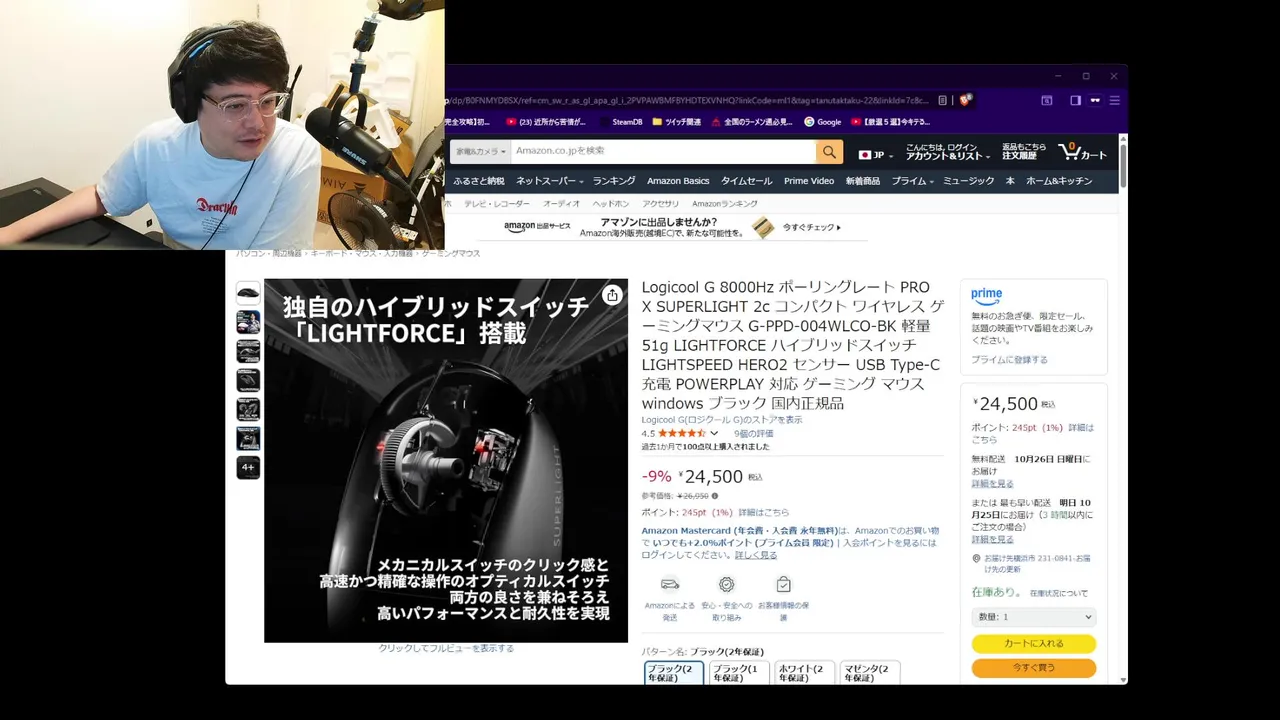Viewport: 1280px width, 720px height.
Task: Toggle the browser sidebar panel icon
Action: point(1076,100)
